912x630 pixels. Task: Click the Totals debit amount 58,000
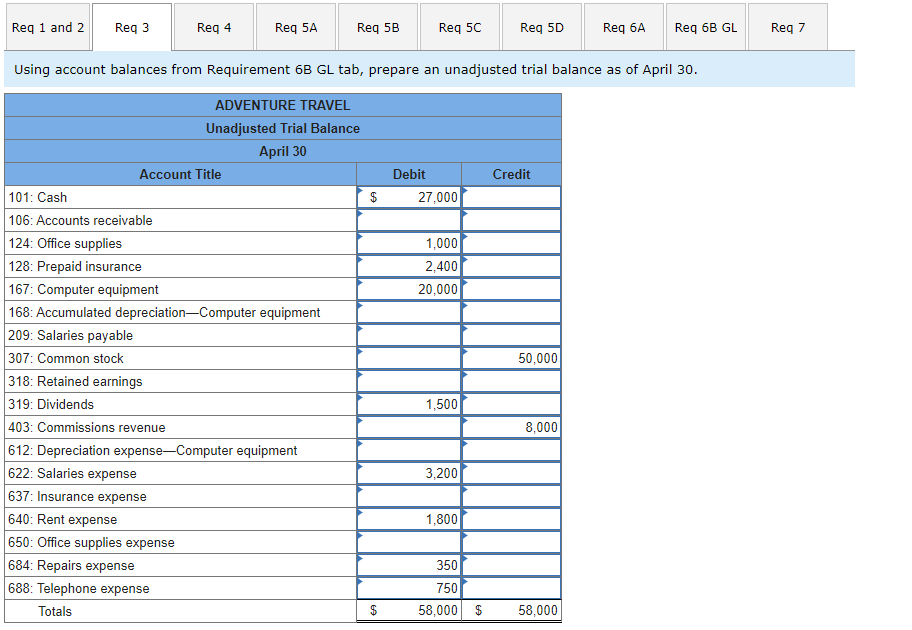(437, 610)
